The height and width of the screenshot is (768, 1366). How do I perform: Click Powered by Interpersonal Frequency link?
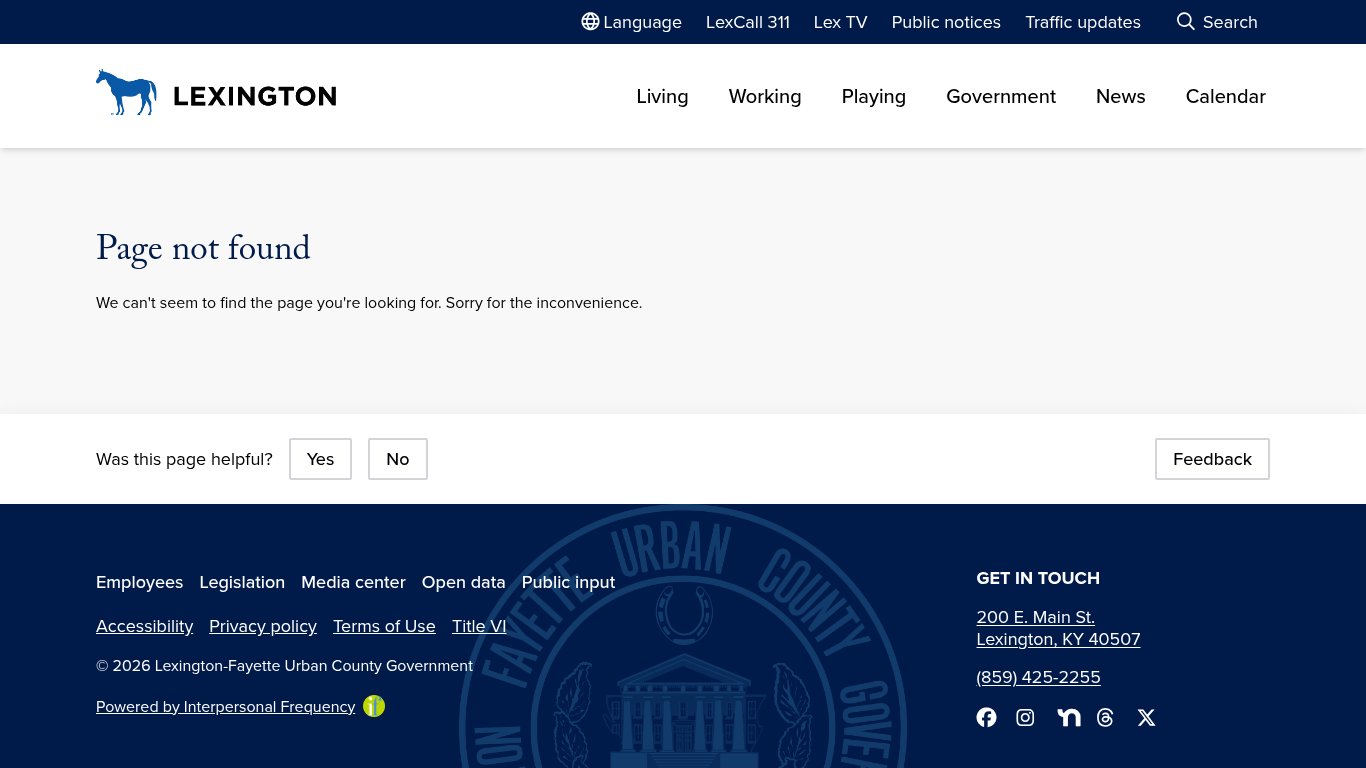(x=225, y=706)
